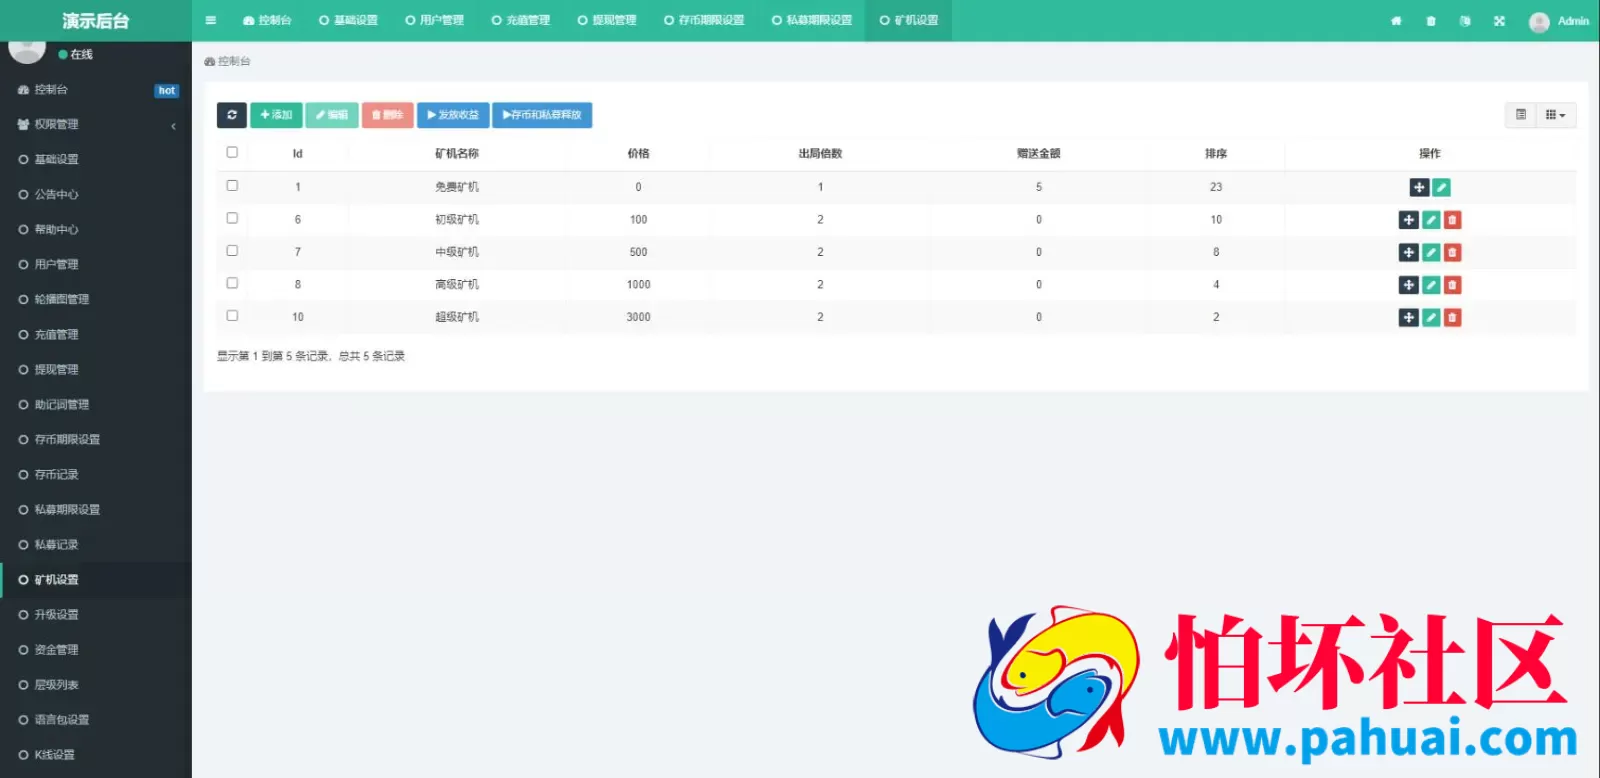Check the box for 免费矿机 row
1600x778 pixels.
click(232, 186)
